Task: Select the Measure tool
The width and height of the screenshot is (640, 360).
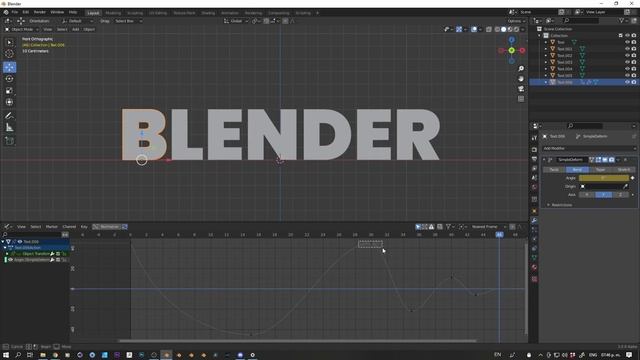Action: pyautogui.click(x=9, y=128)
